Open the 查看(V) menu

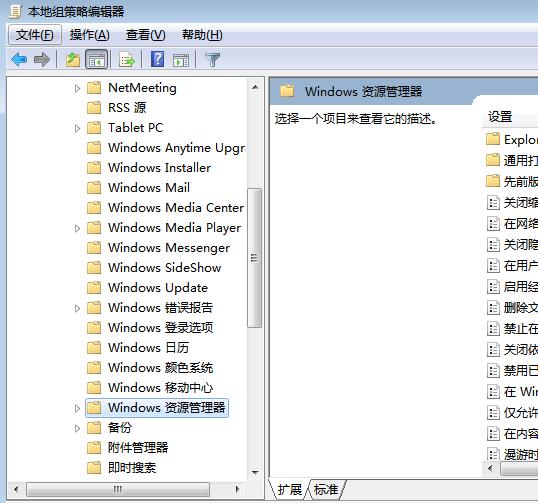[x=145, y=35]
